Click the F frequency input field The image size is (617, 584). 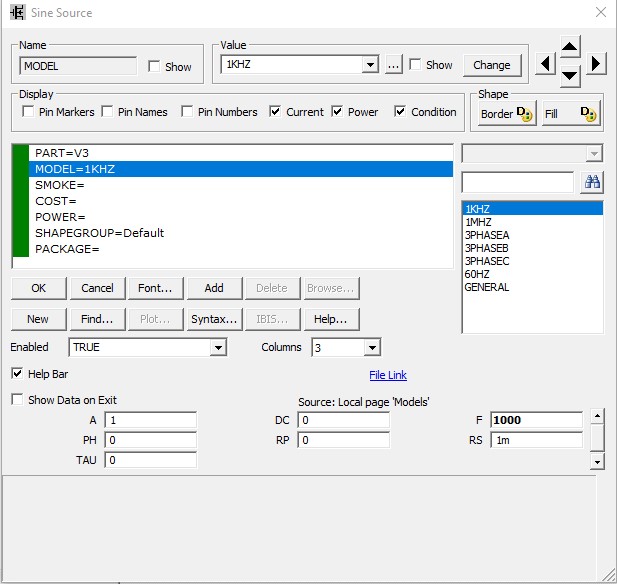tap(536, 420)
